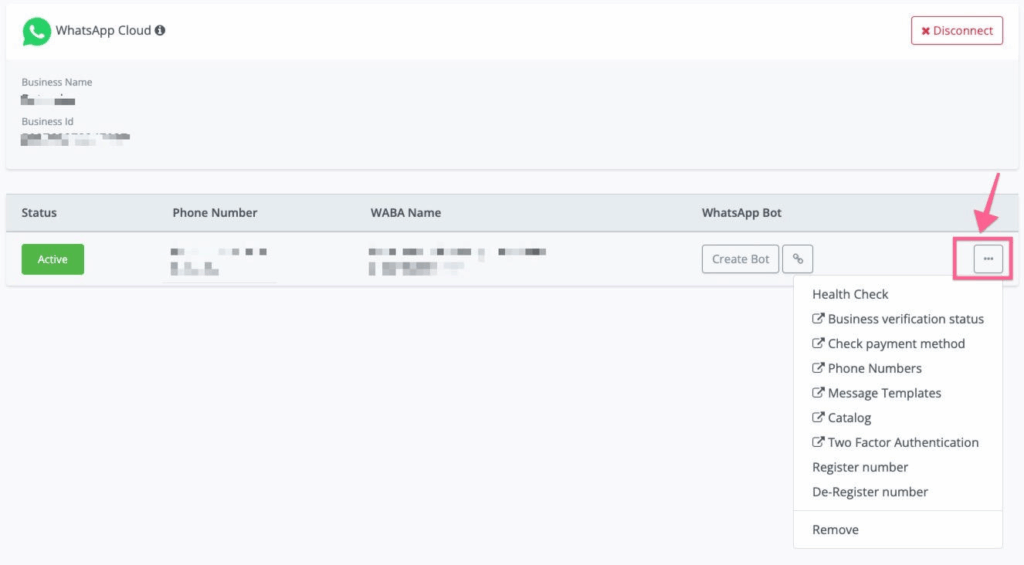
Task: Select Health Check from the menu
Action: pos(850,294)
